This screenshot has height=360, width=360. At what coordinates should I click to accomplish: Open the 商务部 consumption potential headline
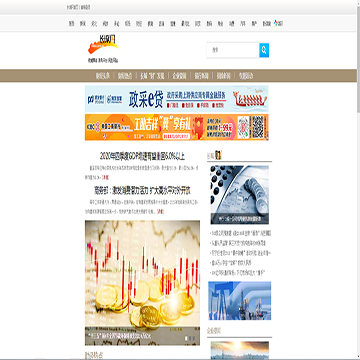(142, 191)
